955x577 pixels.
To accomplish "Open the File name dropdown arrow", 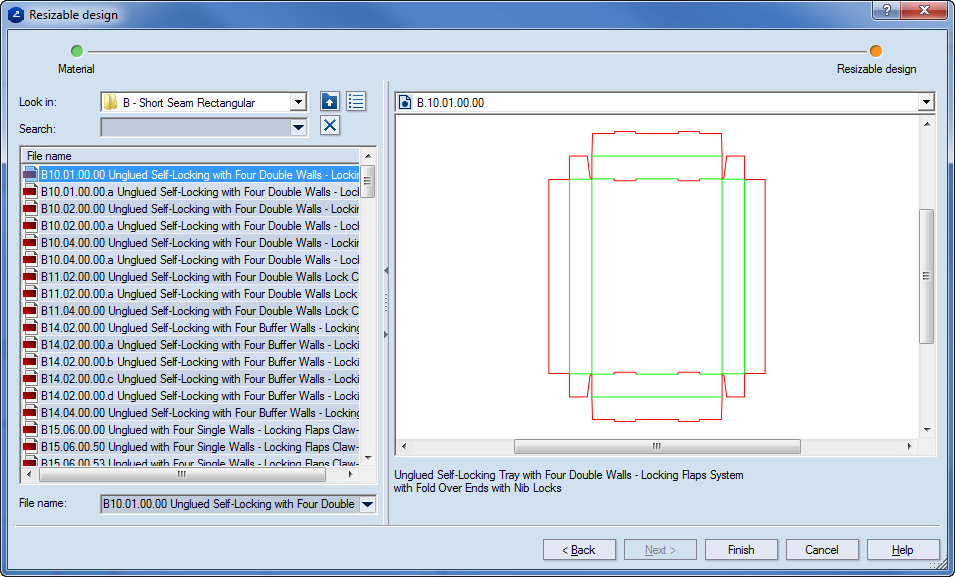I will (x=367, y=505).
